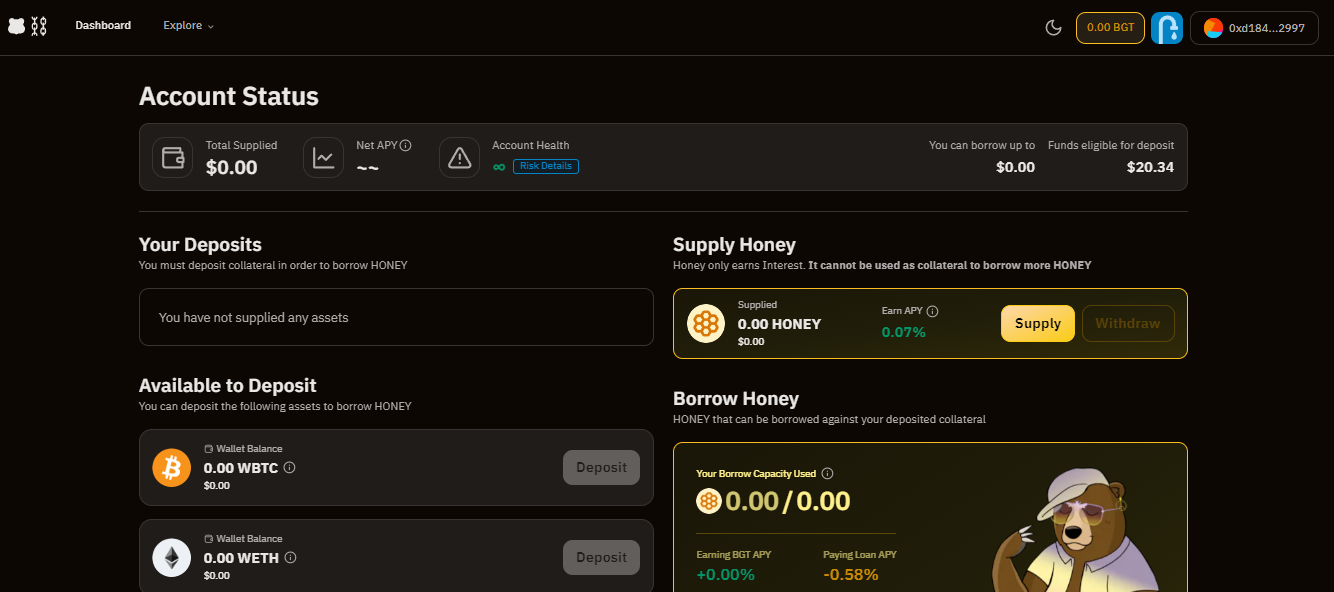Image resolution: width=1334 pixels, height=592 pixels.
Task: Click the info icon by Your Borrow Capacity Used
Action: [827, 474]
